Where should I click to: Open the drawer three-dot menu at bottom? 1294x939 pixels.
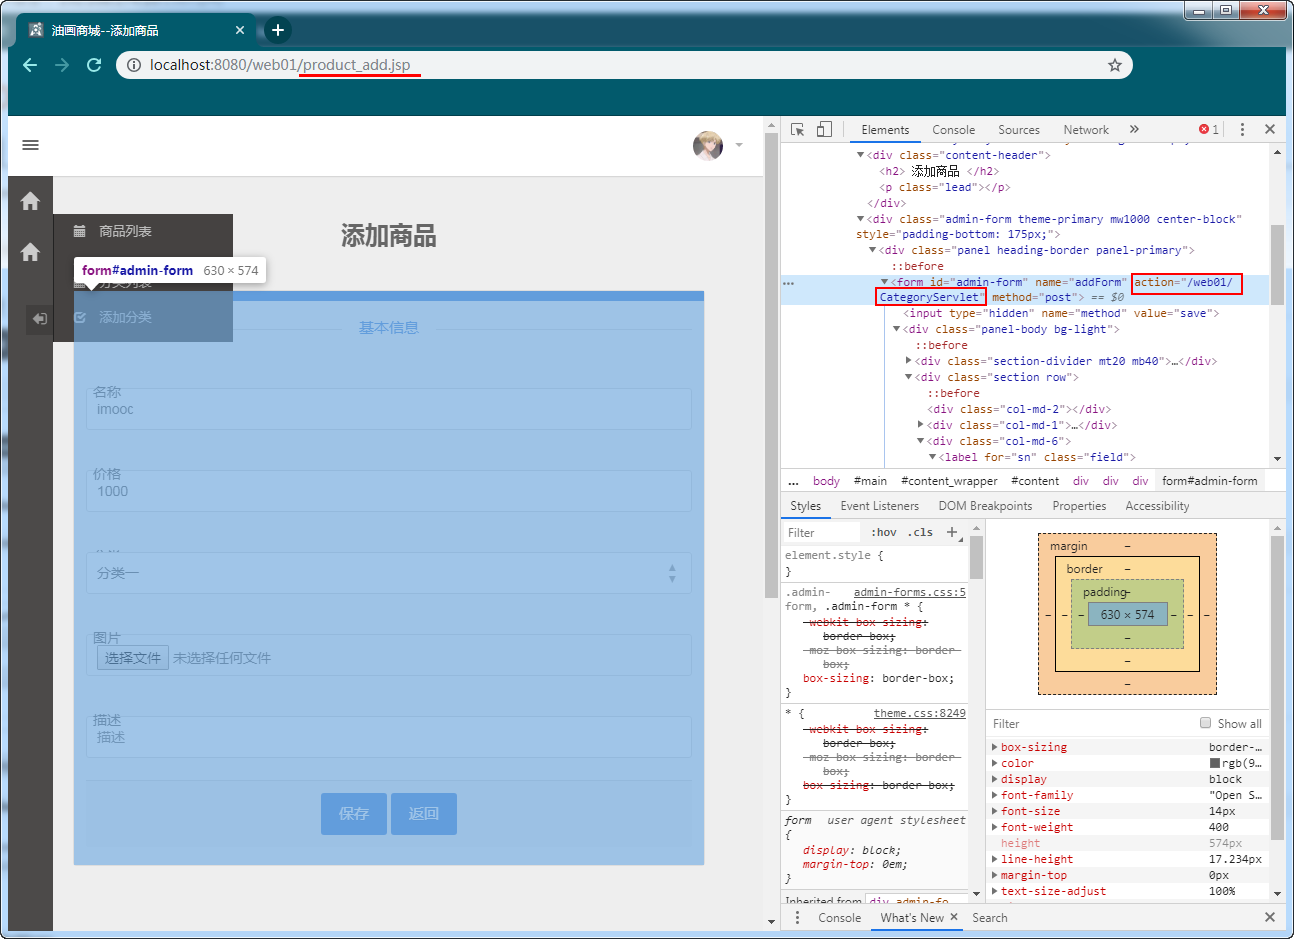(797, 918)
